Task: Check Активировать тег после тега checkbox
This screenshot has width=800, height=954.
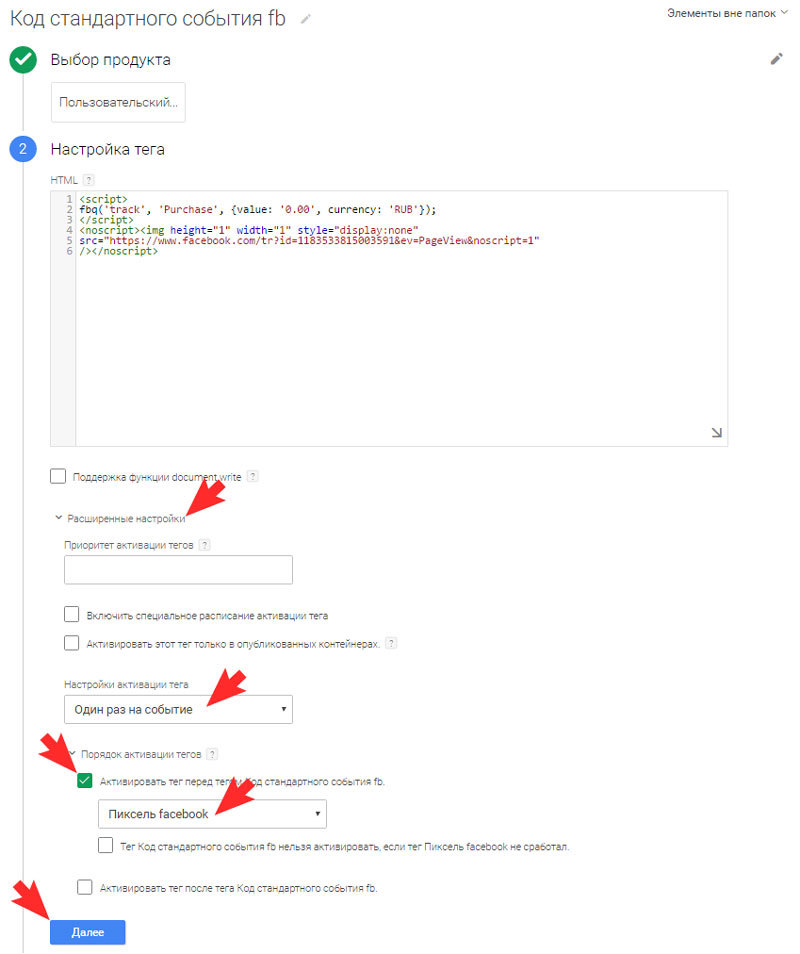Action: 85,887
